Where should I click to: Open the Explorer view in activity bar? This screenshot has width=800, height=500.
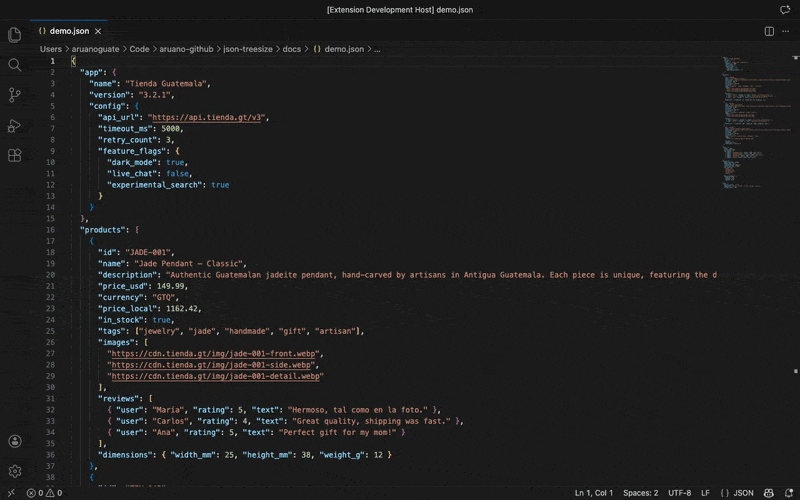point(15,35)
